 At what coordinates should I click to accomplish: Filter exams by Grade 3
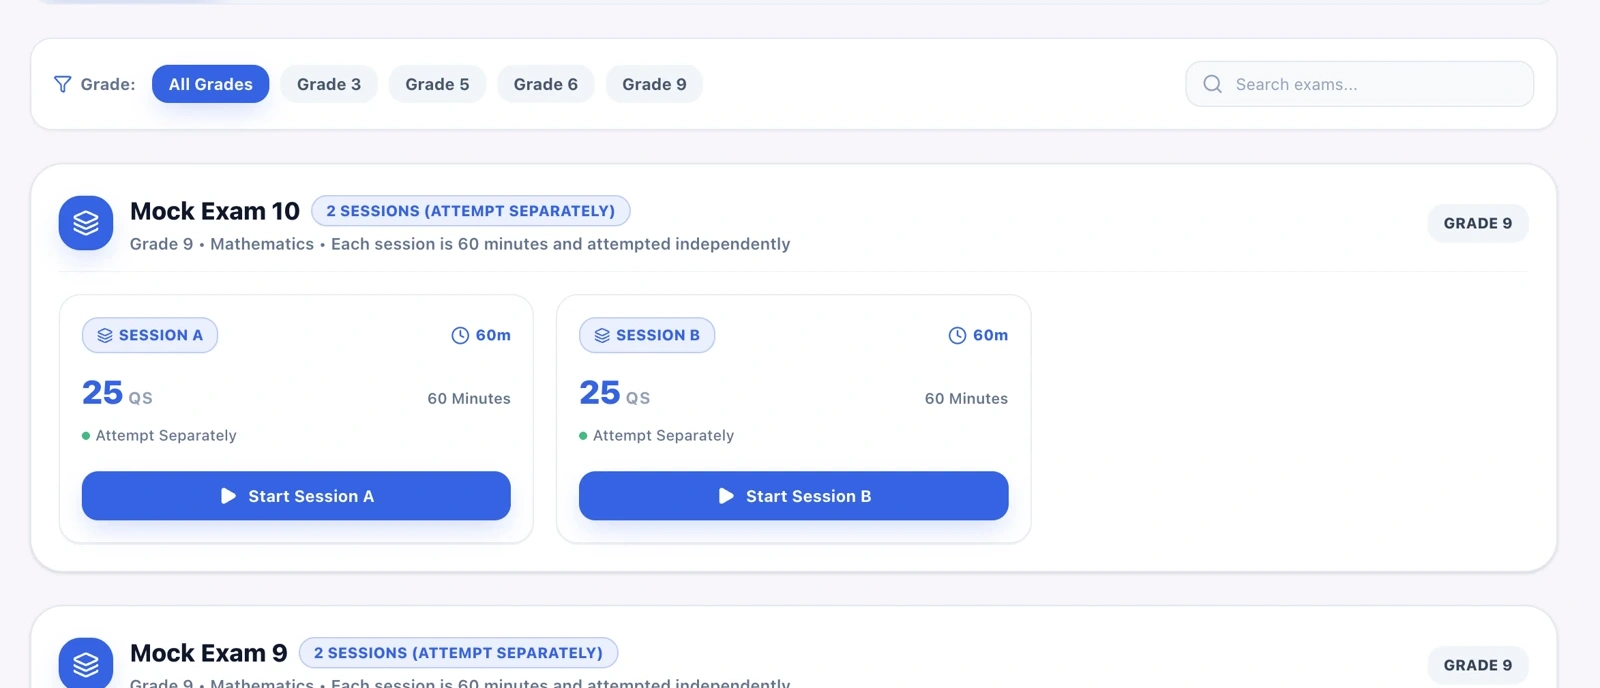(x=329, y=84)
